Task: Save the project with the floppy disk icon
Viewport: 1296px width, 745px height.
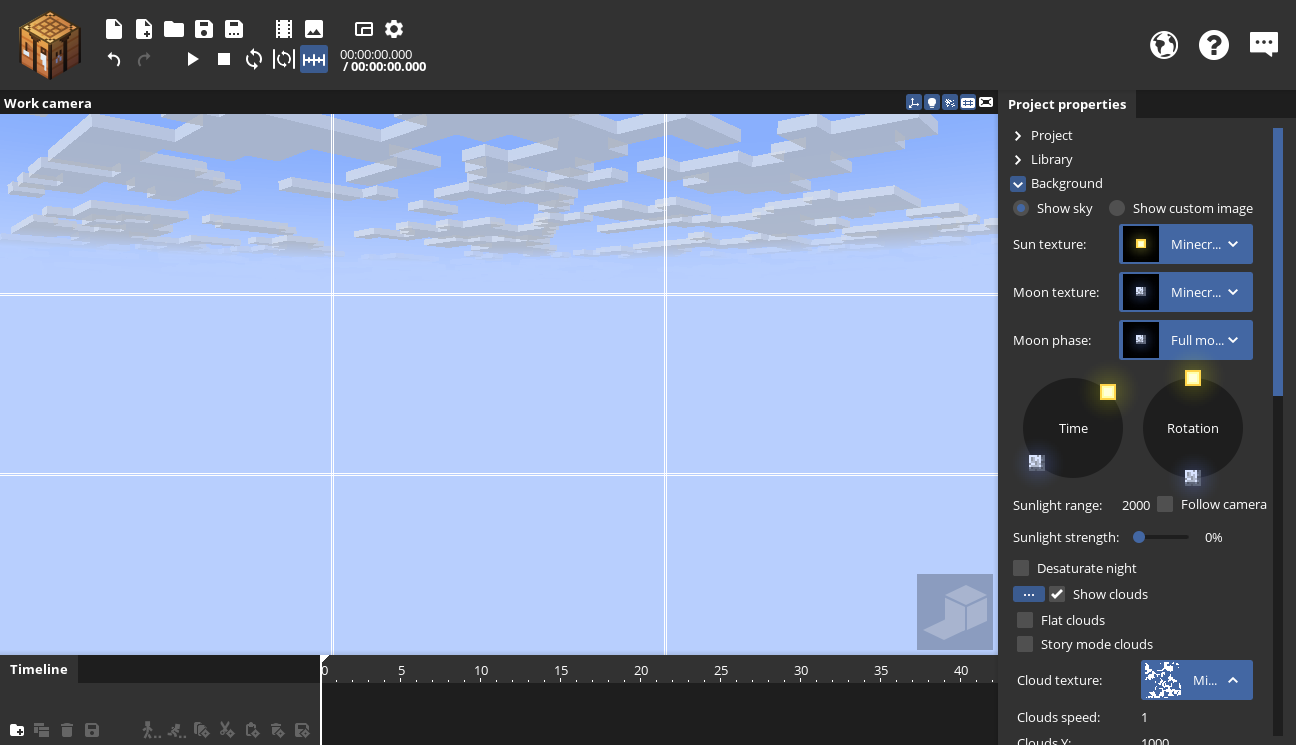Action: [x=204, y=29]
